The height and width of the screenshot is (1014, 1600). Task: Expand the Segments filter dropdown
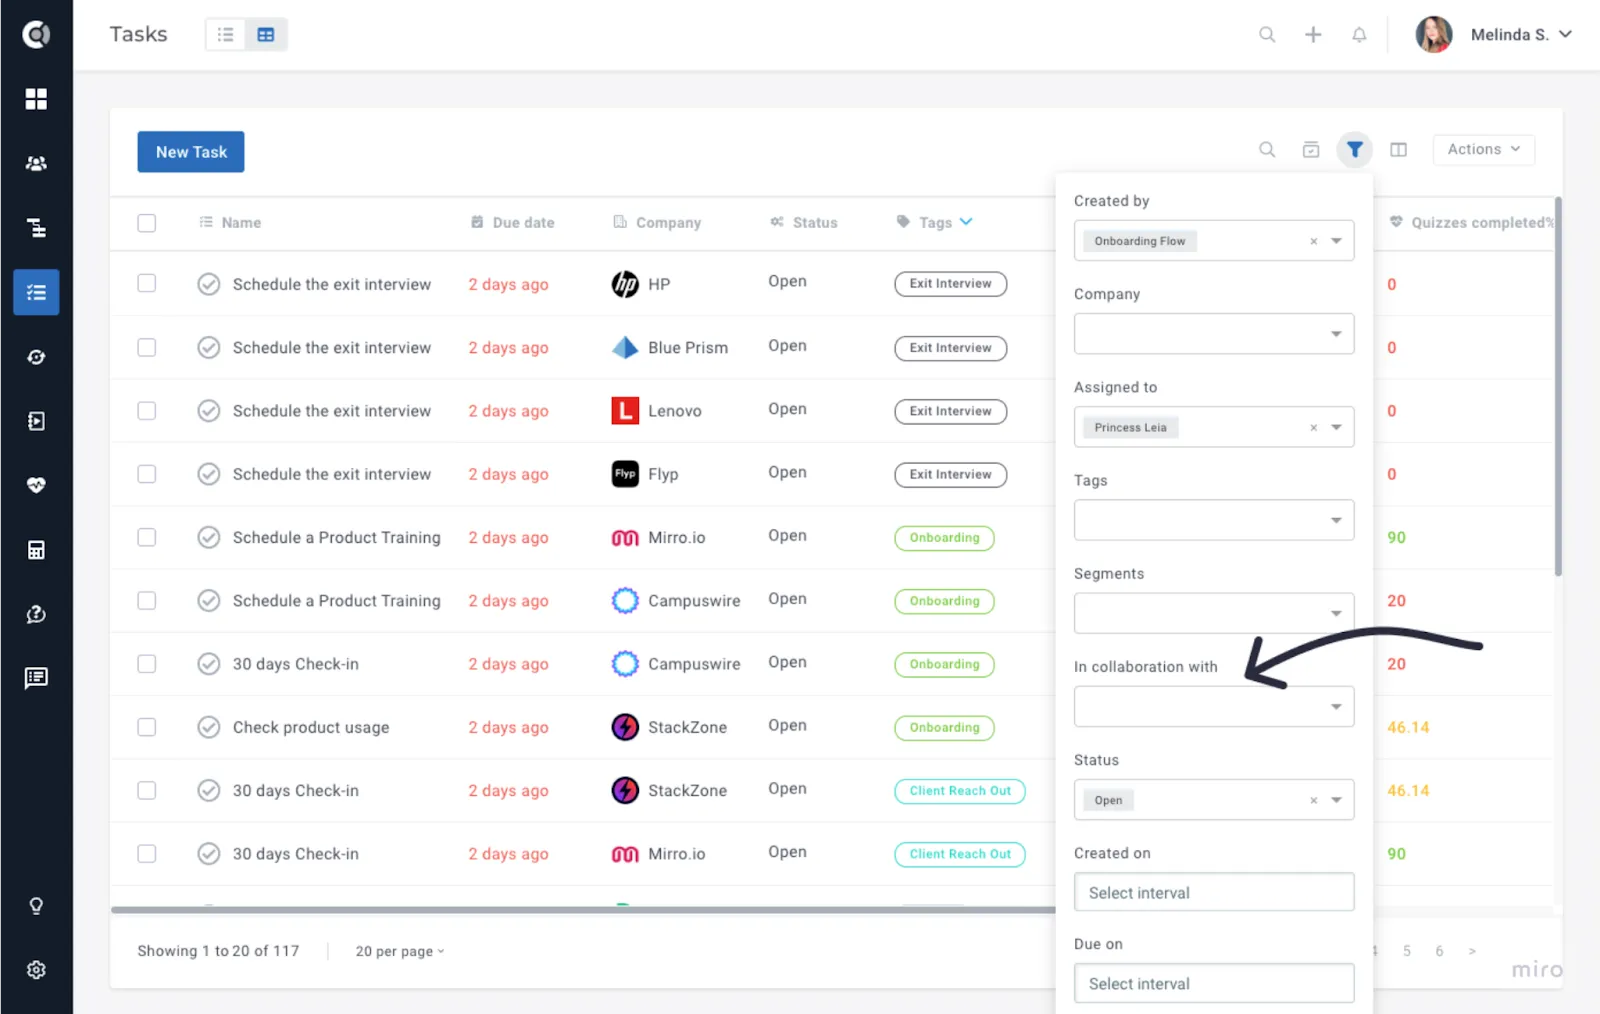pos(1336,613)
